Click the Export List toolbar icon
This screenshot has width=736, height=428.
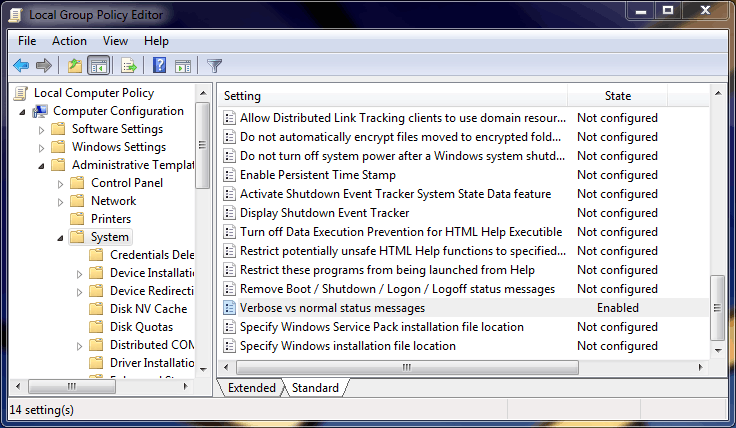tap(128, 66)
